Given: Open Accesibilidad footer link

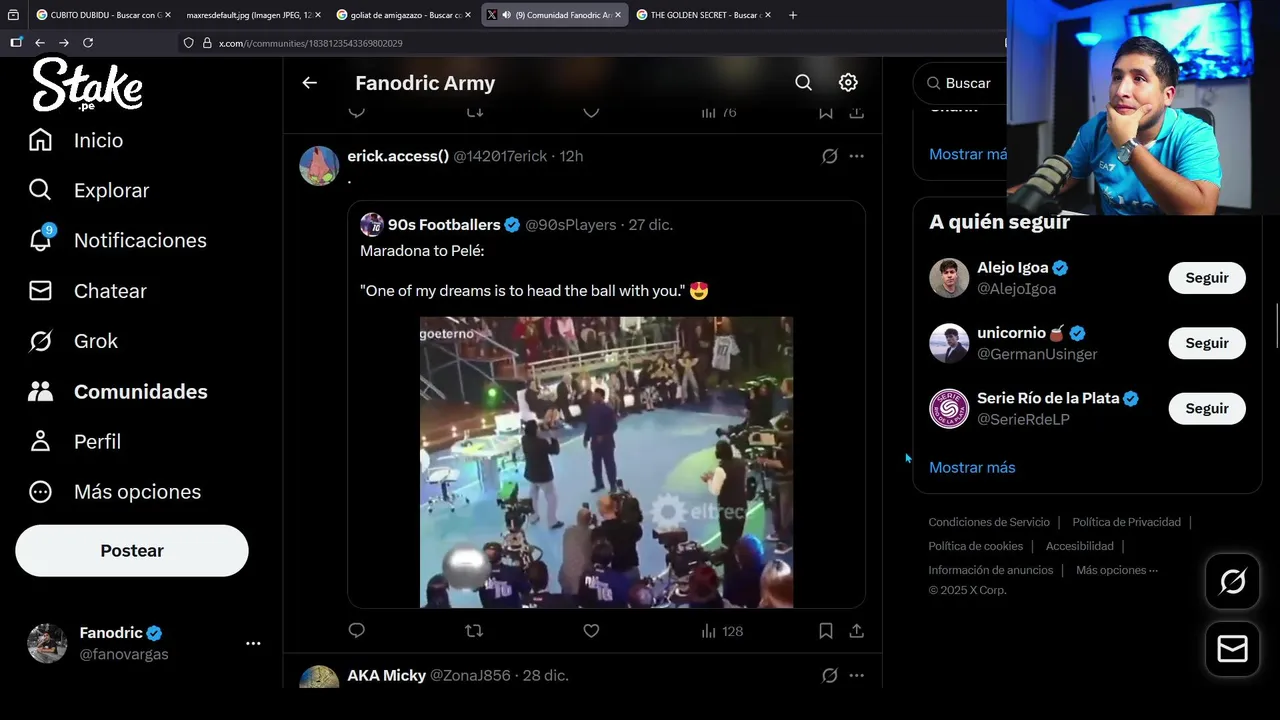Looking at the screenshot, I should (1079, 546).
